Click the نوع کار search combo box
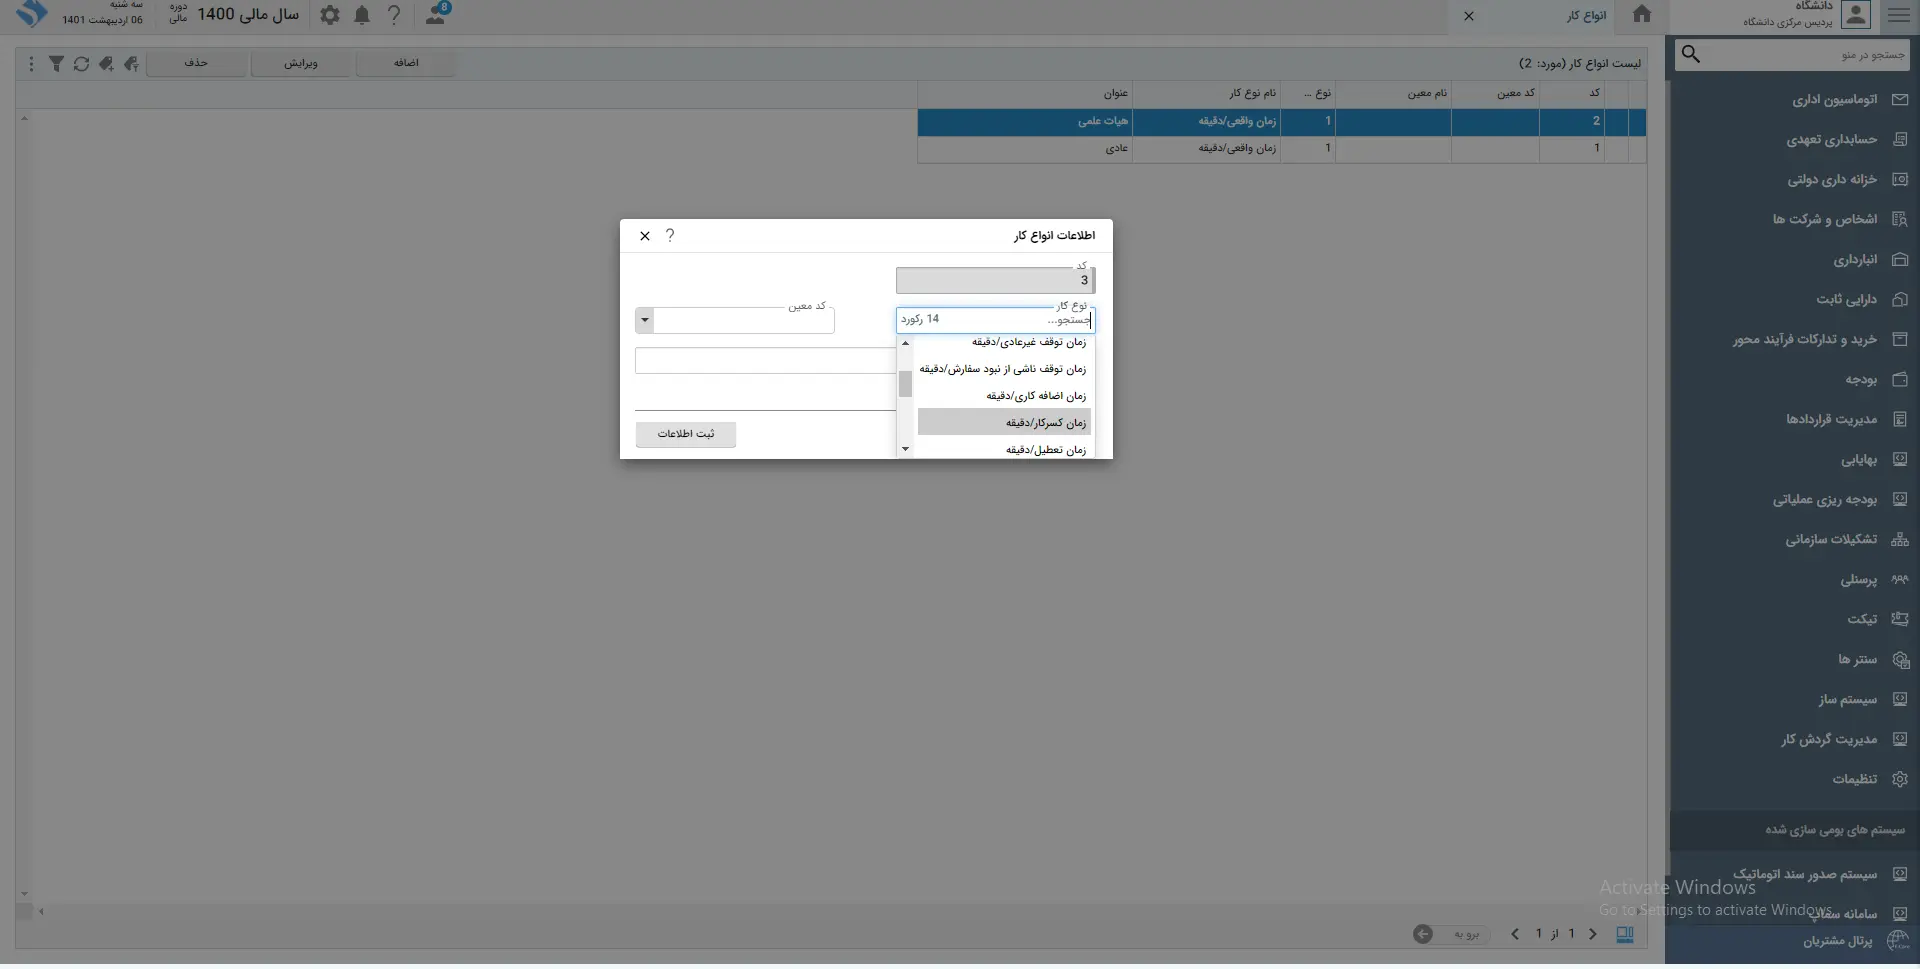Screen dimensions: 1920x969 point(995,320)
